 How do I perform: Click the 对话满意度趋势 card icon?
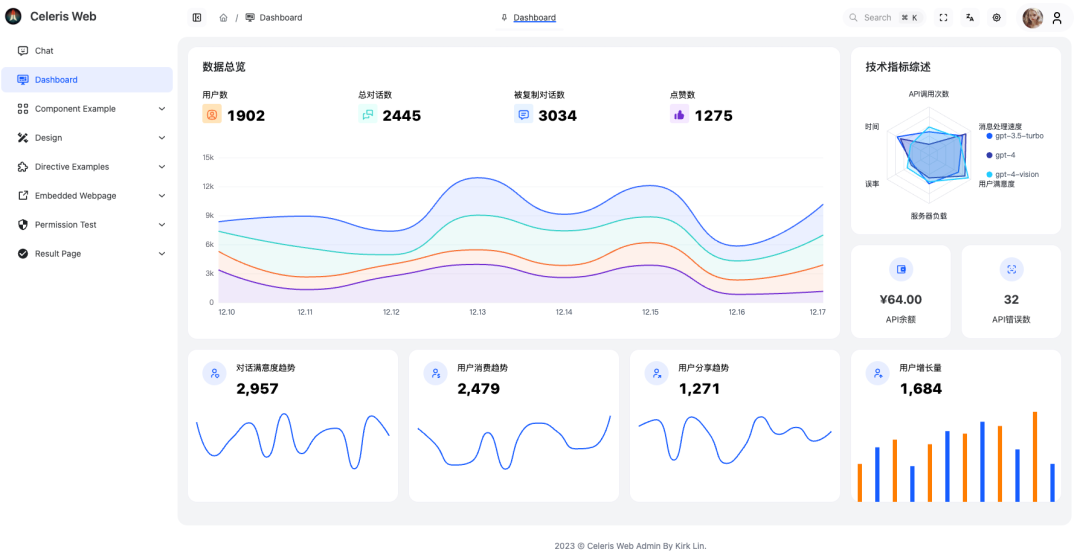point(214,373)
